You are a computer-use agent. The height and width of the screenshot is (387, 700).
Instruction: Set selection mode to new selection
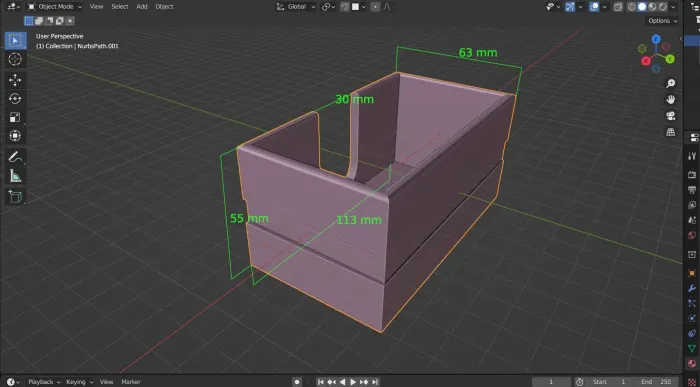click(29, 21)
